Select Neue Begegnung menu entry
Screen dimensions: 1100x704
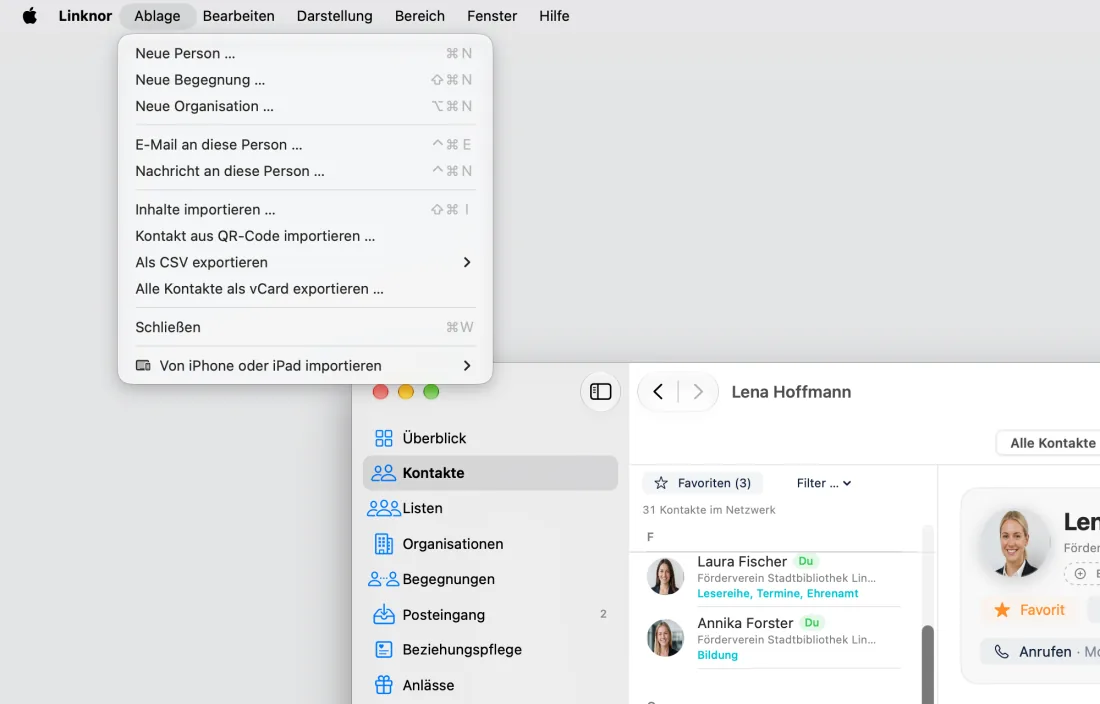(x=305, y=80)
